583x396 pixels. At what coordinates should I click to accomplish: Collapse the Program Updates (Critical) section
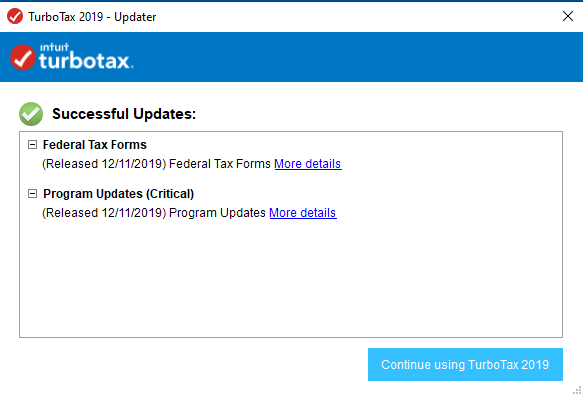coord(32,194)
